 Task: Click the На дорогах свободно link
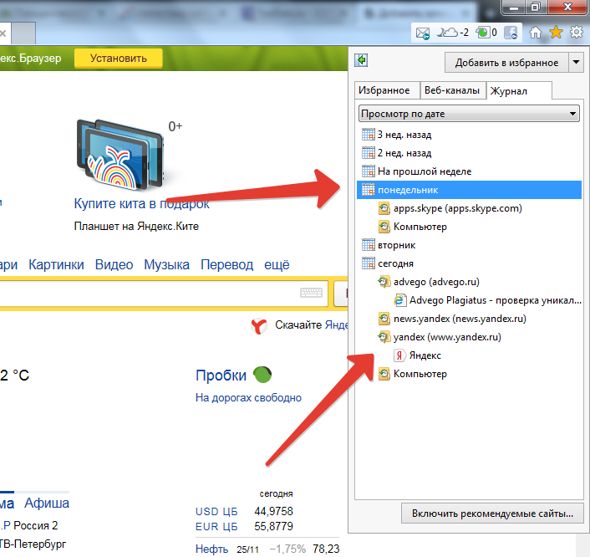248,397
